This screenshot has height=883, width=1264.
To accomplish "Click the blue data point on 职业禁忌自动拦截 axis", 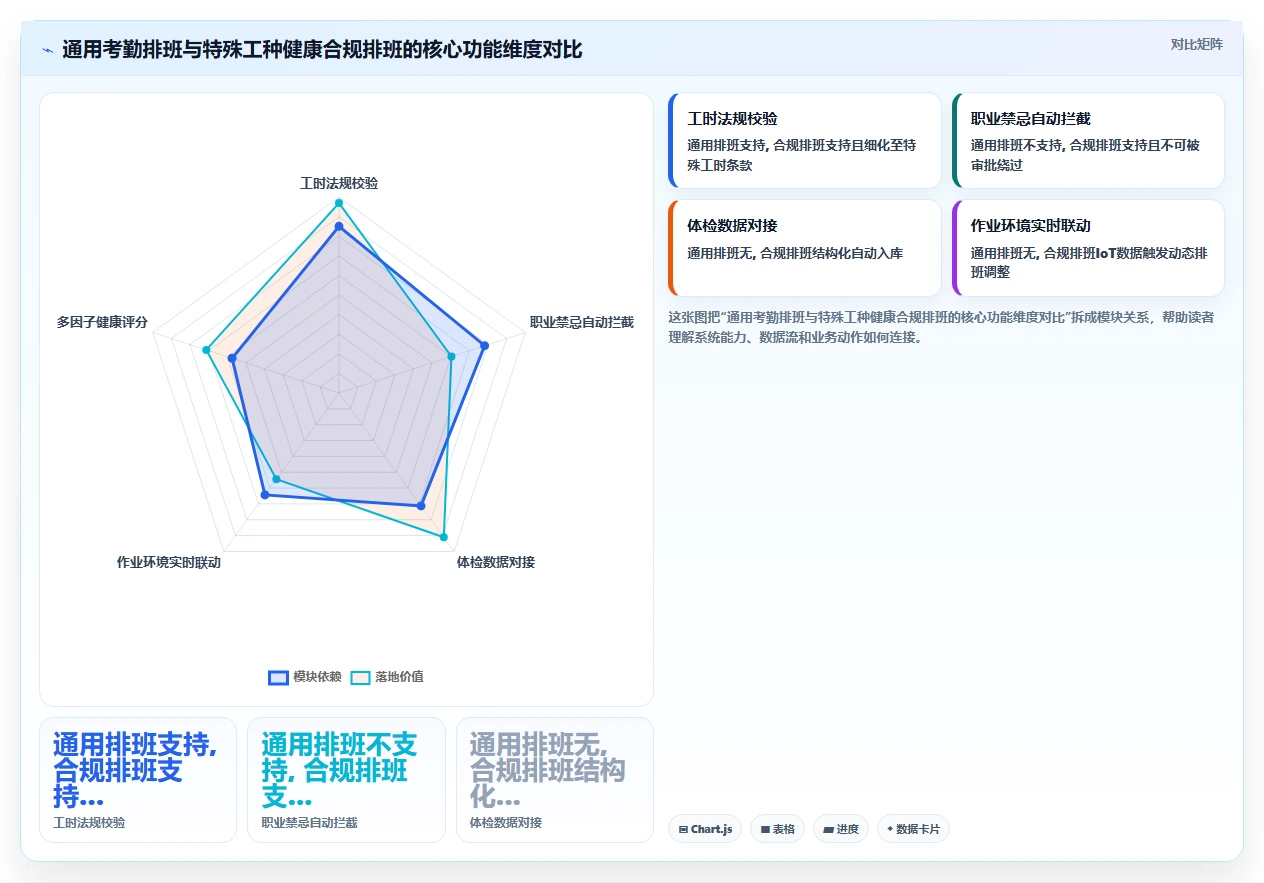I will point(484,346).
